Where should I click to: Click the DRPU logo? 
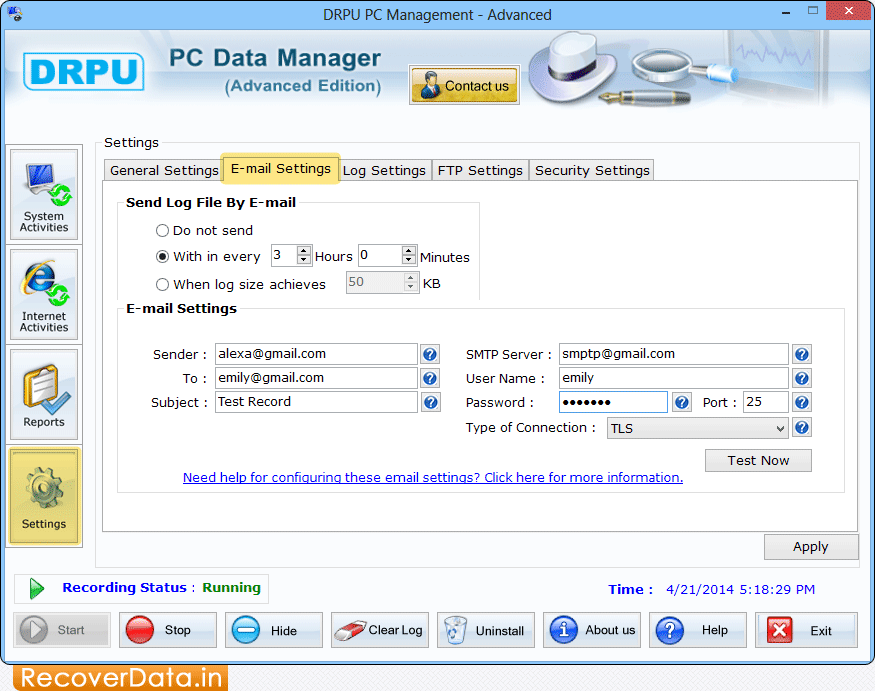point(84,71)
